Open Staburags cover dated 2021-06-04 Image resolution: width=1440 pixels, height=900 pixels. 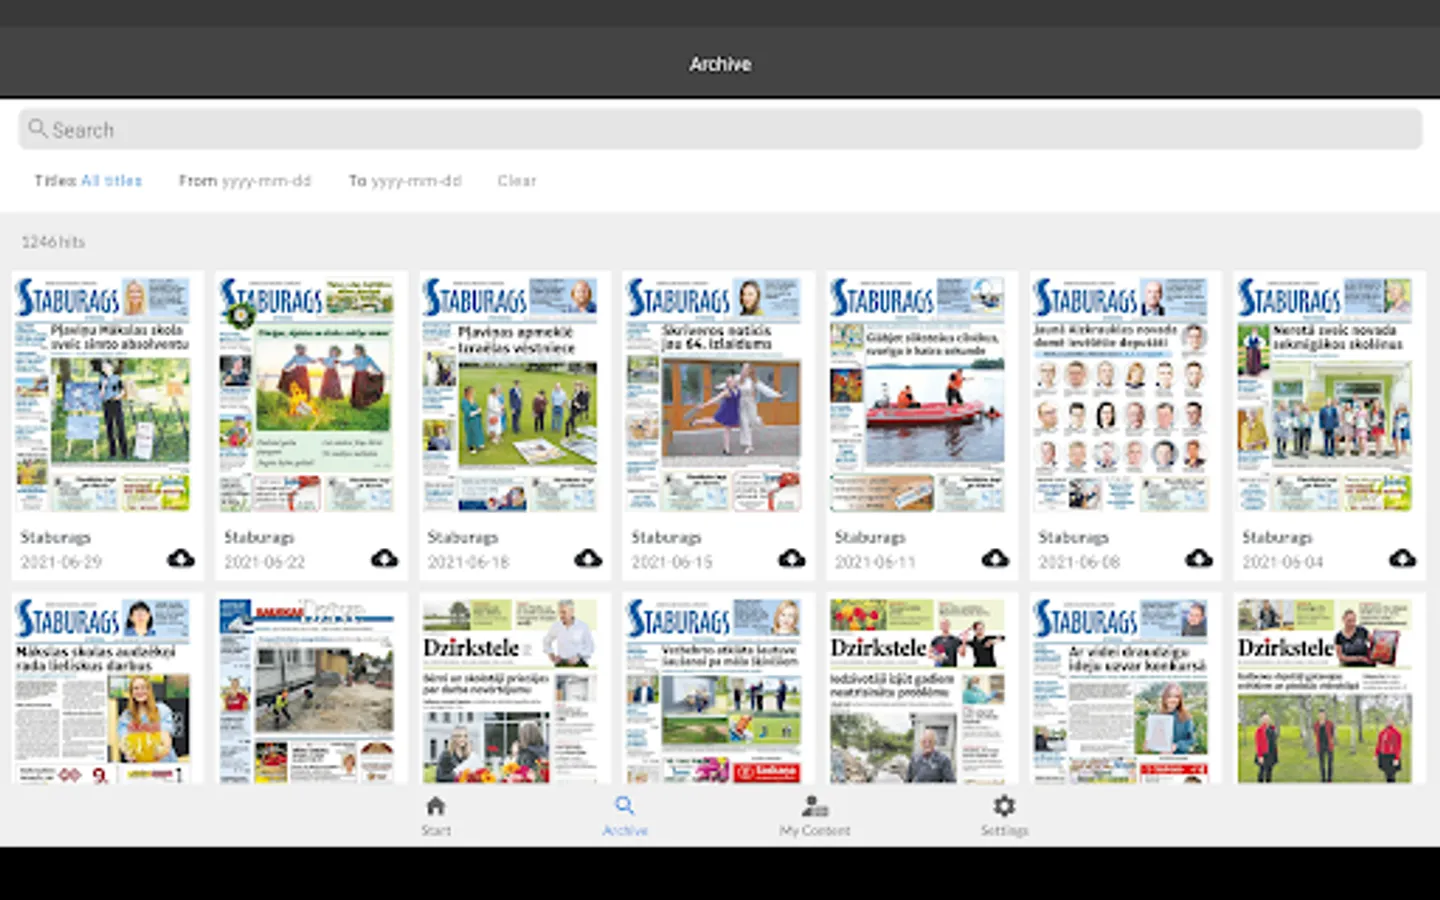(1325, 395)
